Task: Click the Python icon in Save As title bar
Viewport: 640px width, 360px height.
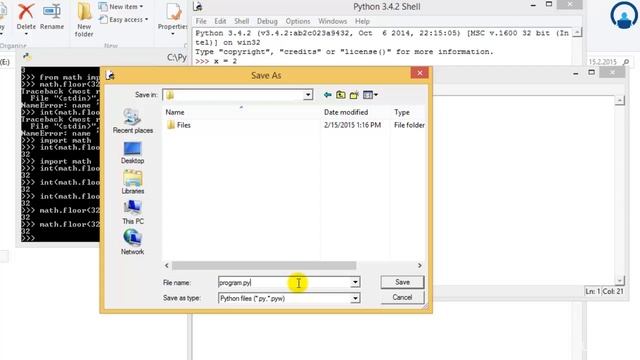Action: pyautogui.click(x=110, y=75)
